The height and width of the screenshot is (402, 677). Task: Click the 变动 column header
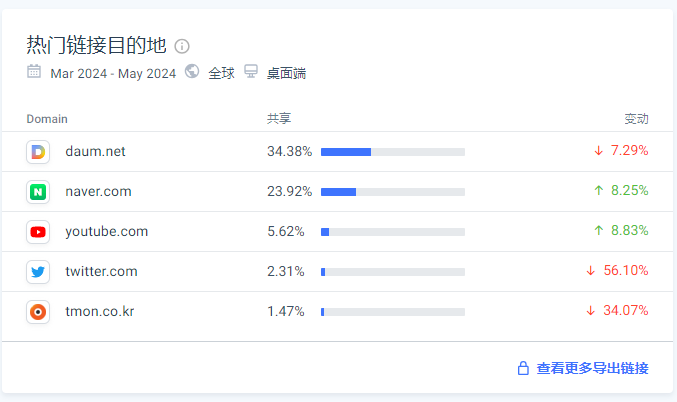636,119
